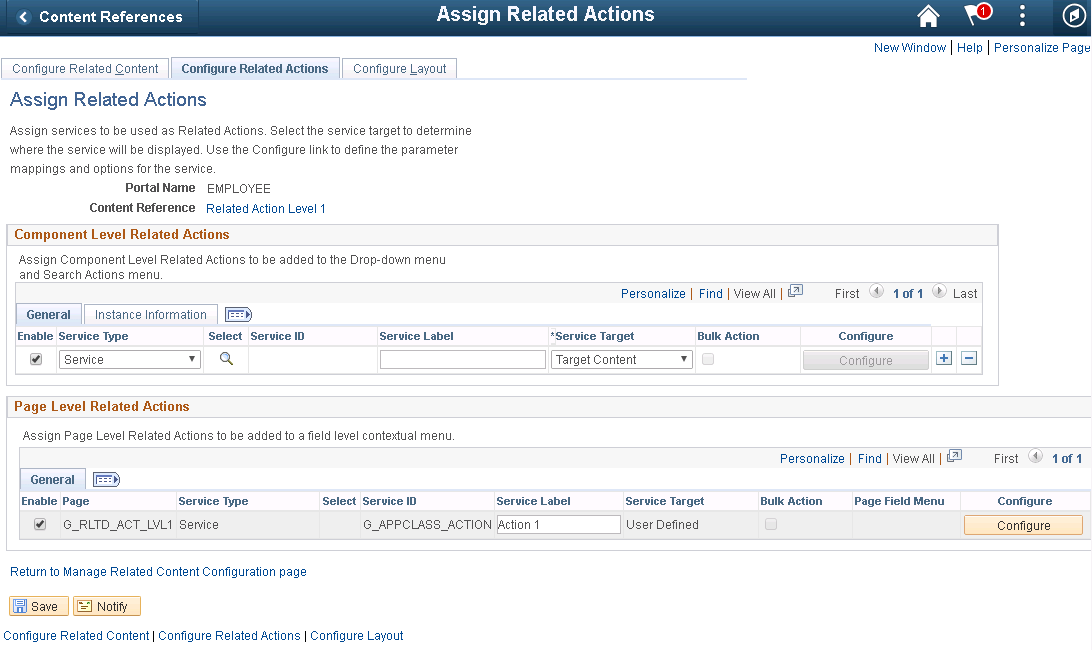
Task: Go to the Home page icon
Action: (x=928, y=16)
